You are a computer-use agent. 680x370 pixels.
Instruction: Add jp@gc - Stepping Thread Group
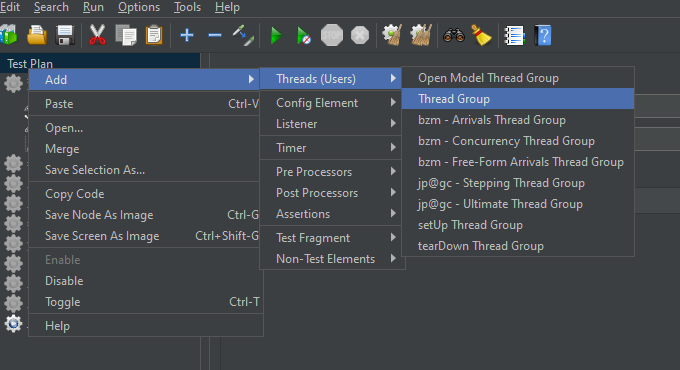518,183
